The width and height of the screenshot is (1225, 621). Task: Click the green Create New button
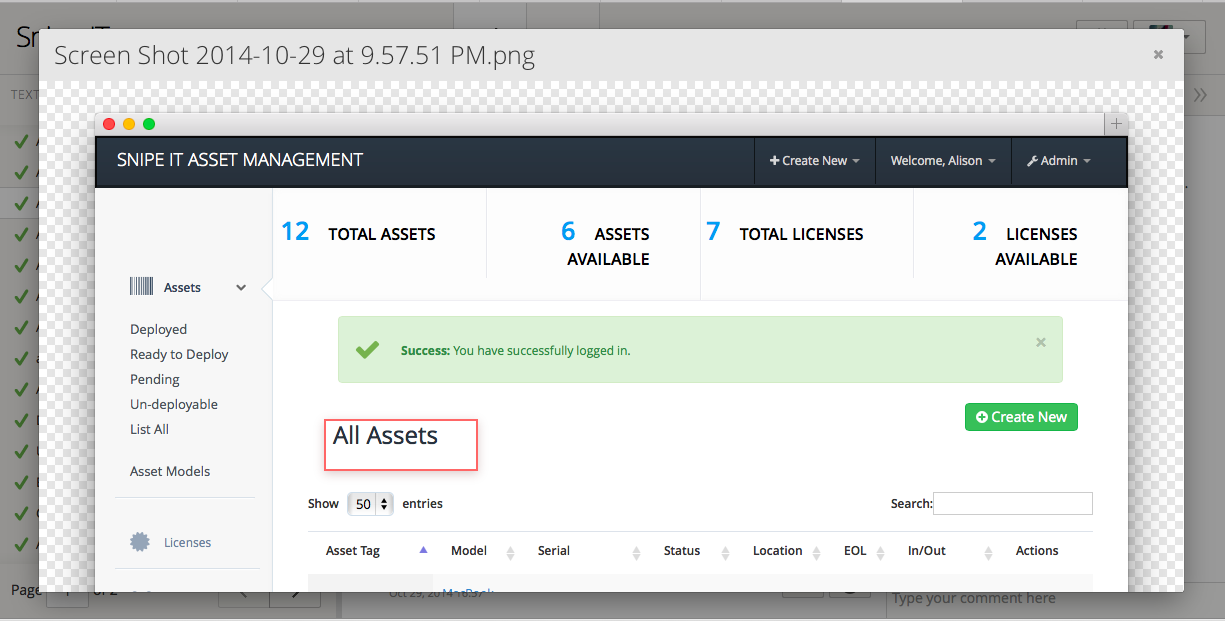(x=1021, y=417)
